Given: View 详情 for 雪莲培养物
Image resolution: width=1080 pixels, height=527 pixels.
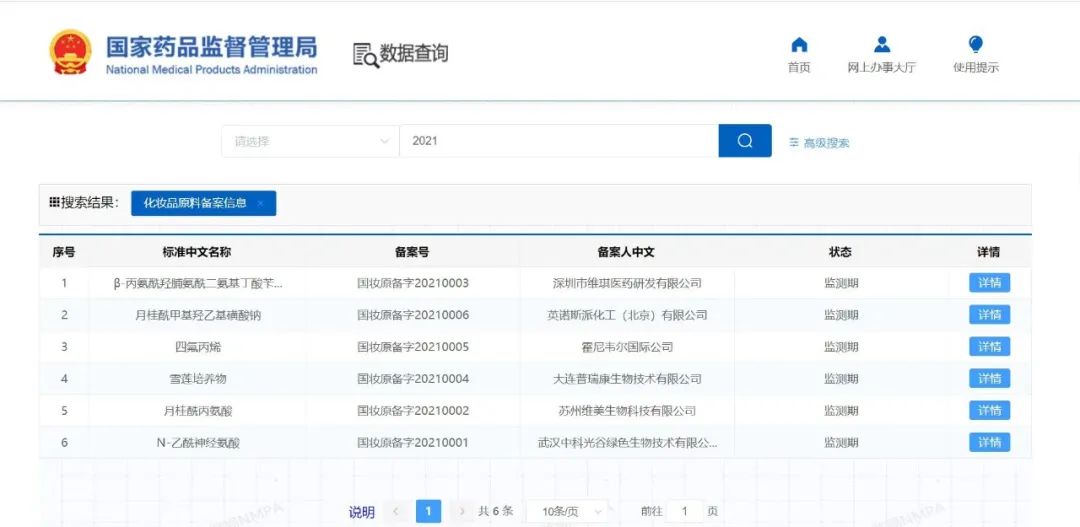Looking at the screenshot, I should tap(989, 378).
